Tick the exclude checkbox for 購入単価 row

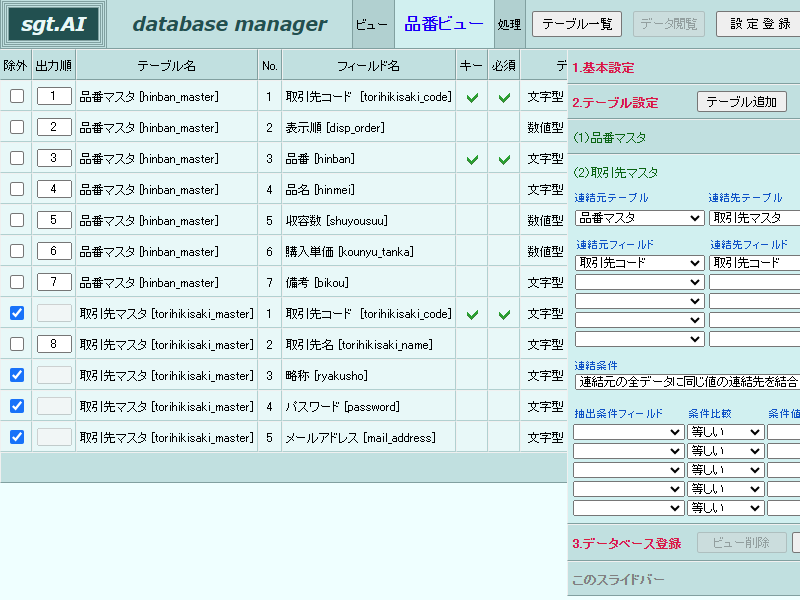(x=17, y=251)
